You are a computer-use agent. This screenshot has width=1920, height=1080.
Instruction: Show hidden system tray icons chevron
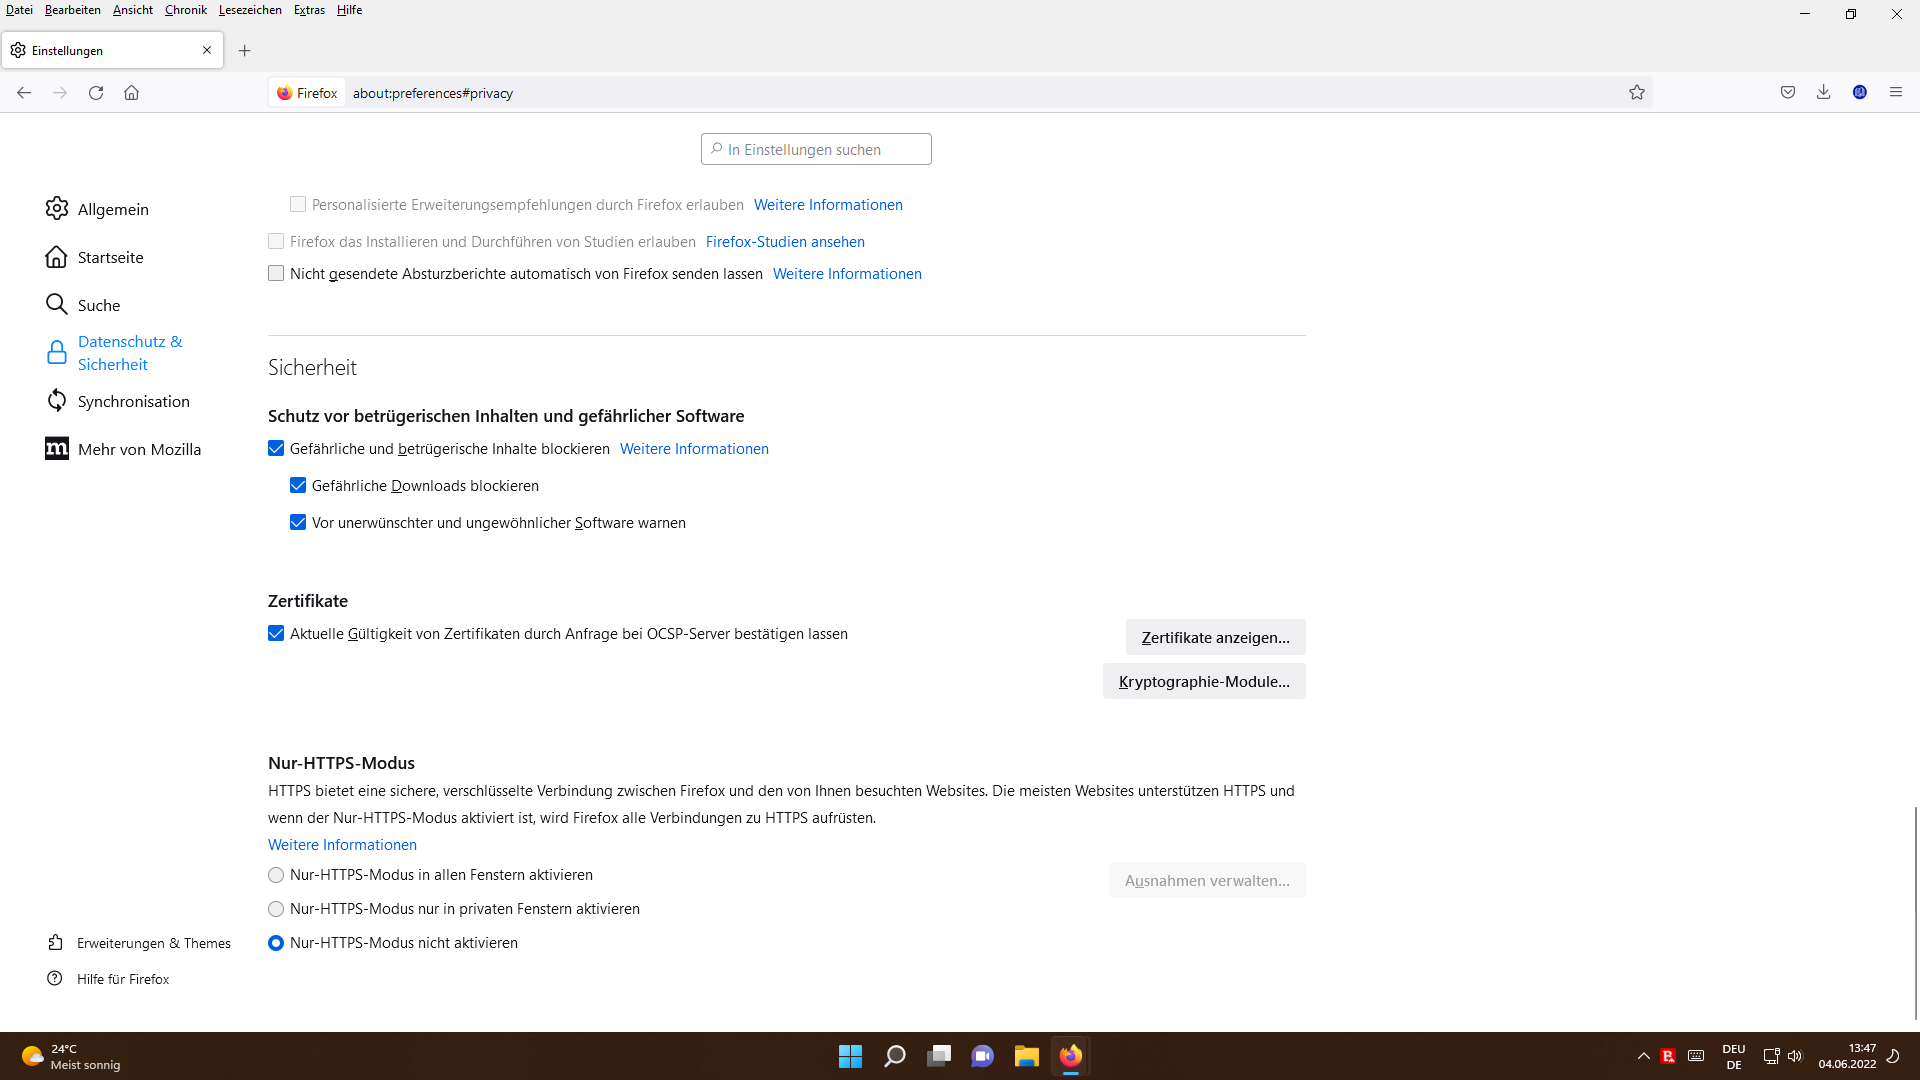point(1643,1056)
